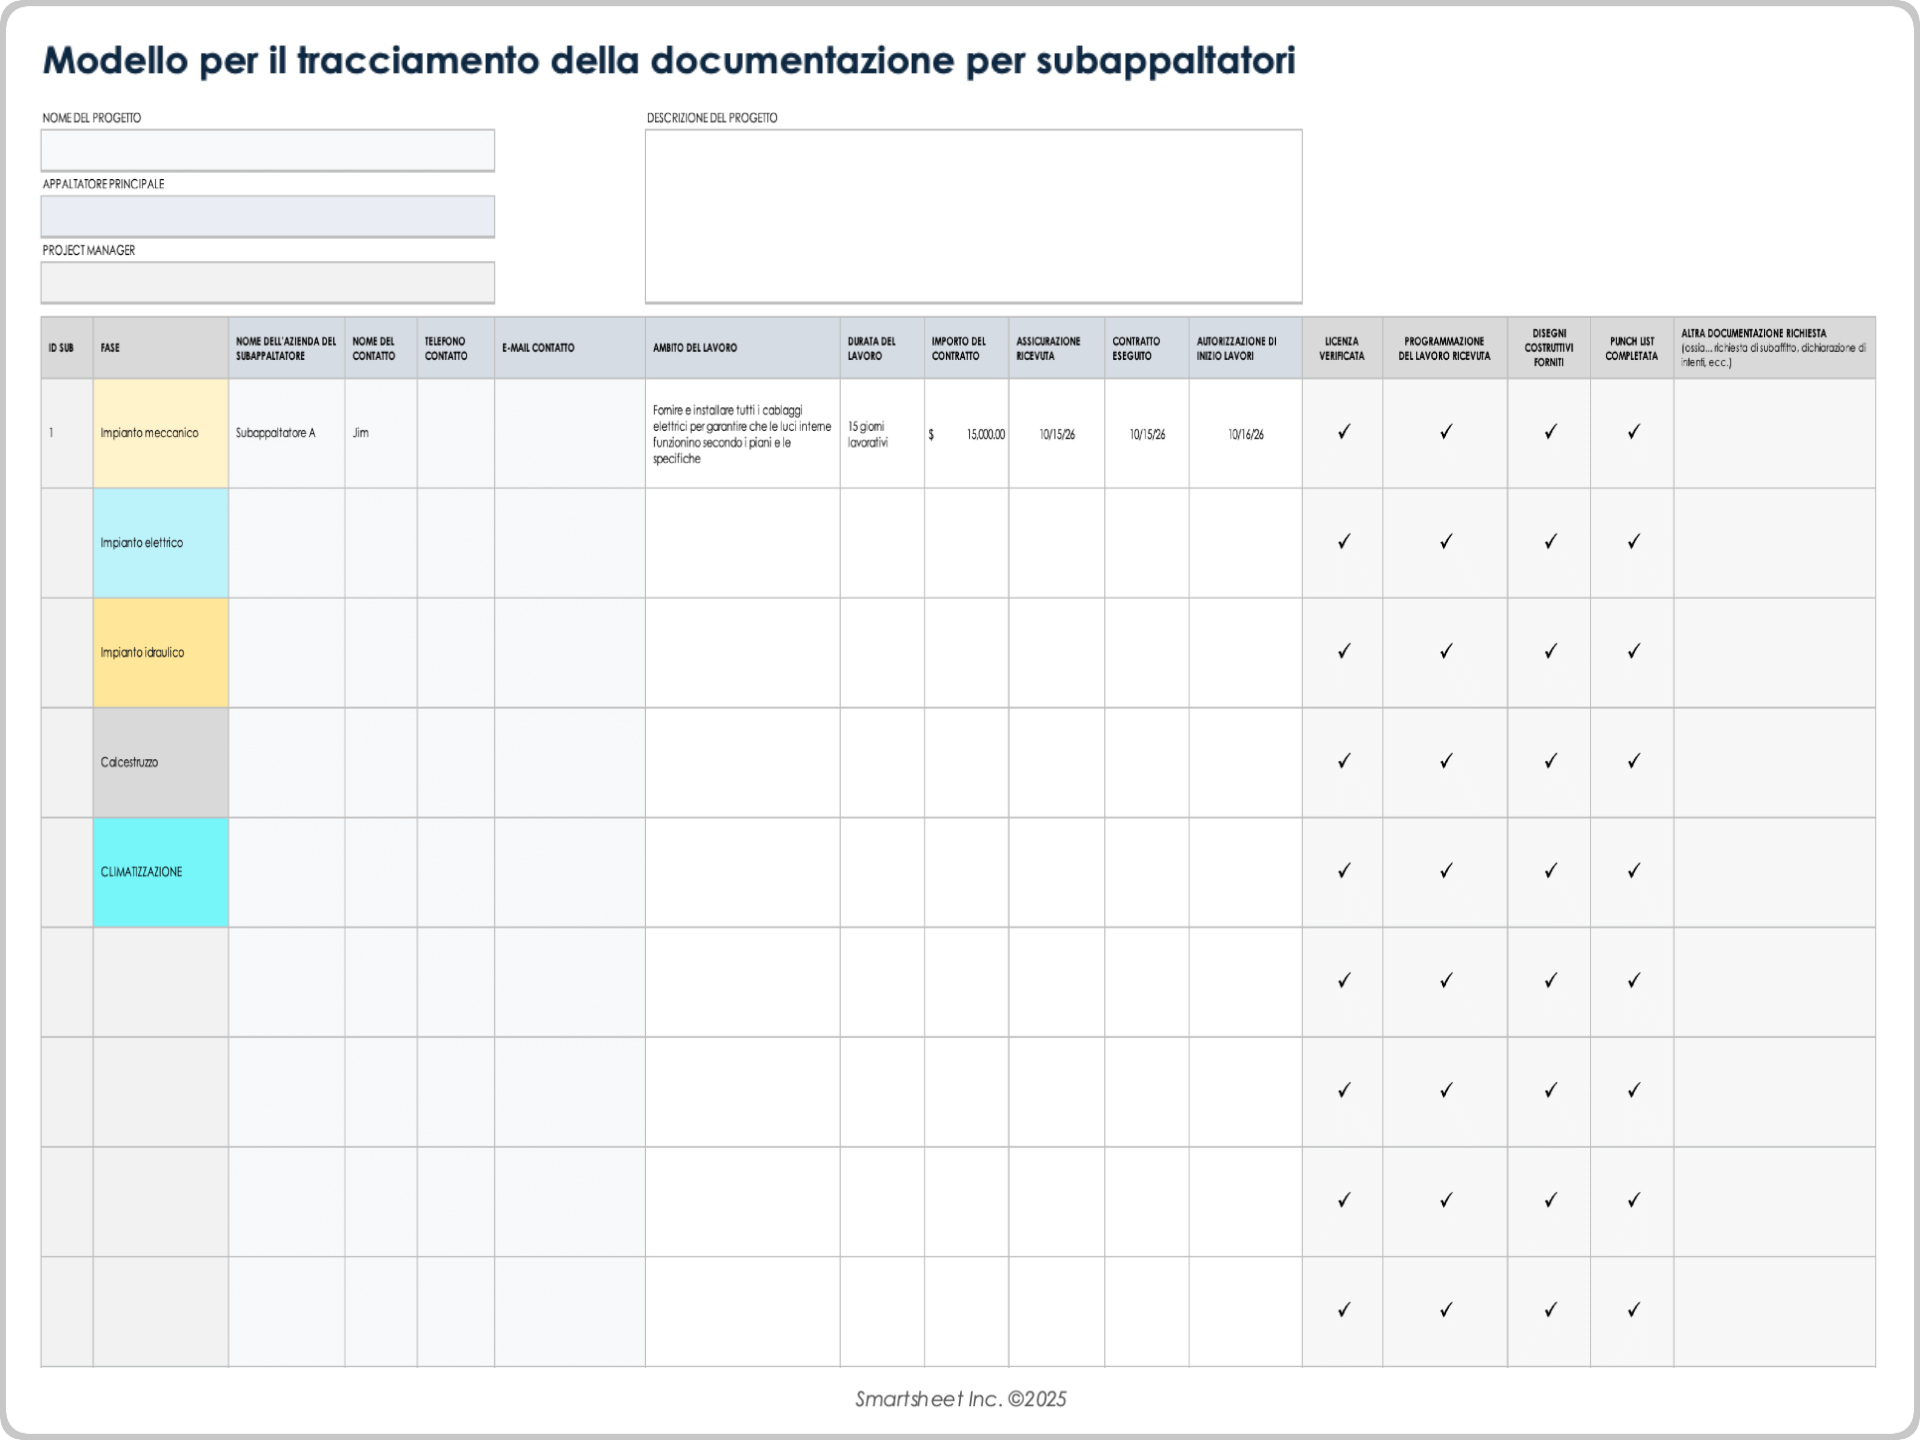Toggle Disegni Costruttivi check for Impianto idraulico
The height and width of the screenshot is (1440, 1920).
click(1549, 652)
